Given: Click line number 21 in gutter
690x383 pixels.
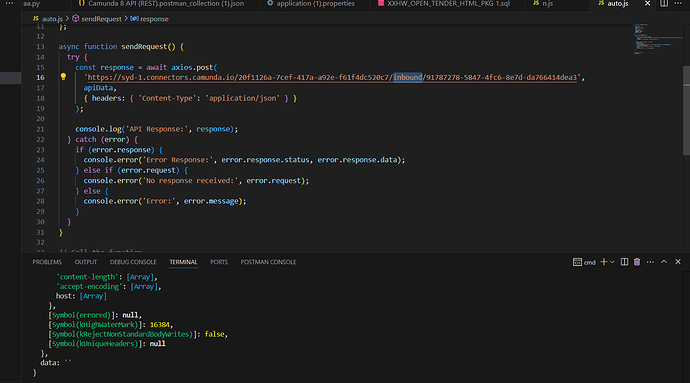Looking at the screenshot, I should (x=40, y=129).
